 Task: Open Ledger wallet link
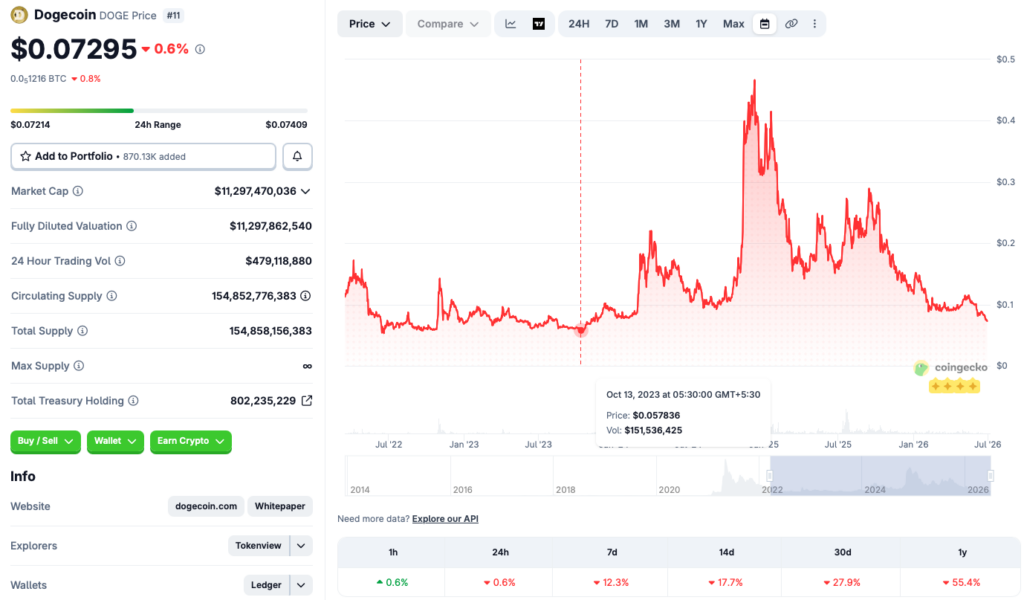tap(266, 585)
